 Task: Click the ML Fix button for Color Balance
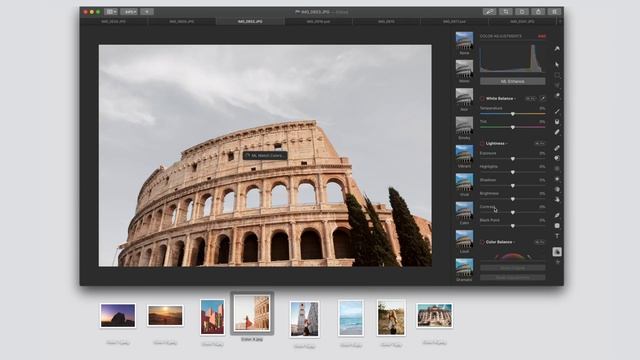click(540, 242)
